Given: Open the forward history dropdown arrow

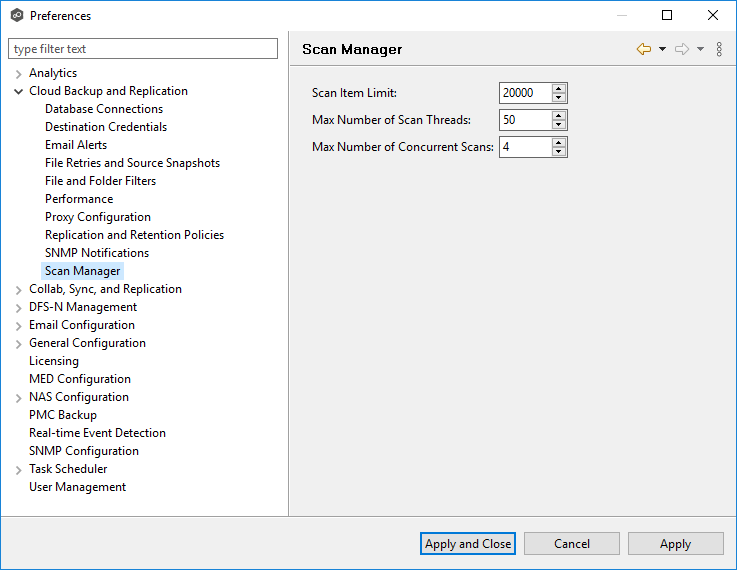Looking at the screenshot, I should tap(700, 49).
